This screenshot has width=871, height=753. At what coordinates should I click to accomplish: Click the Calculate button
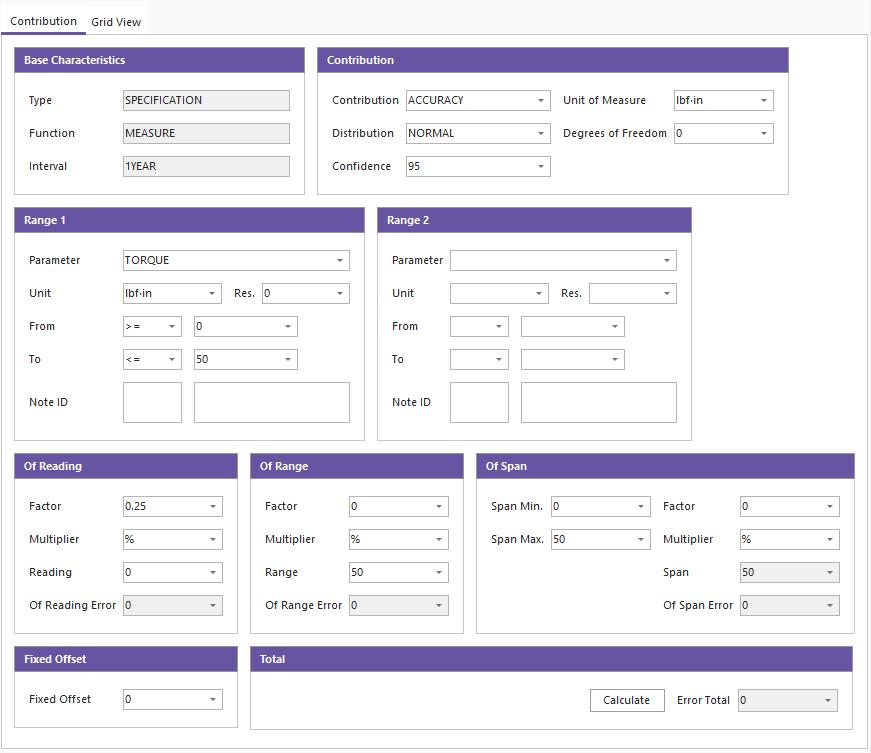click(x=626, y=700)
